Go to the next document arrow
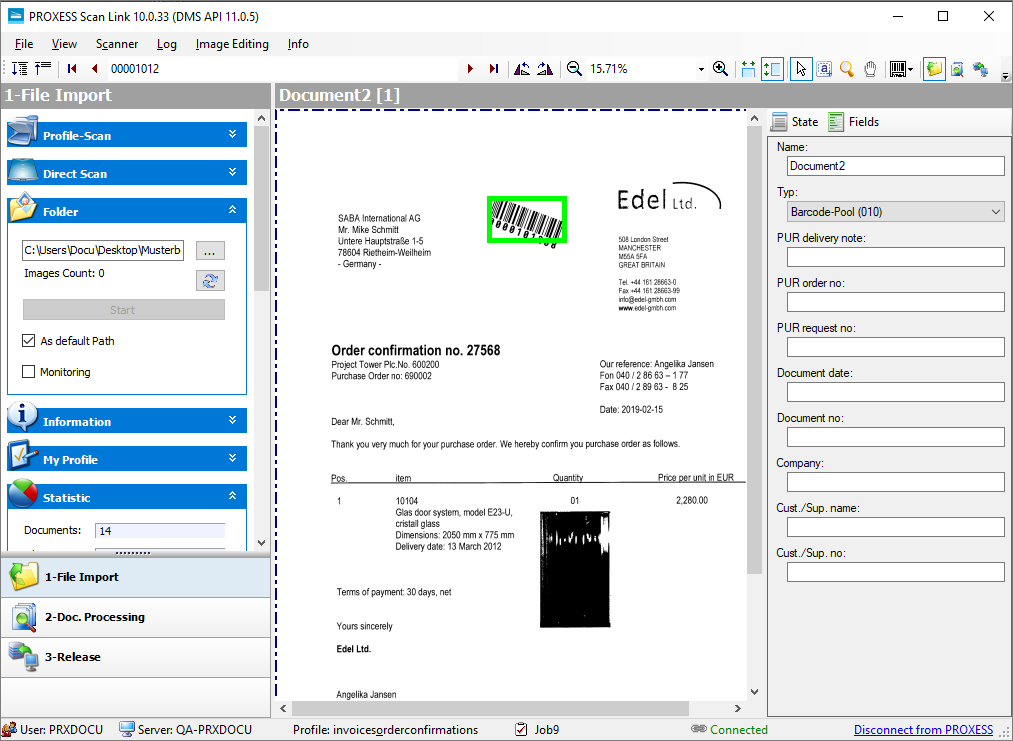 (470, 69)
